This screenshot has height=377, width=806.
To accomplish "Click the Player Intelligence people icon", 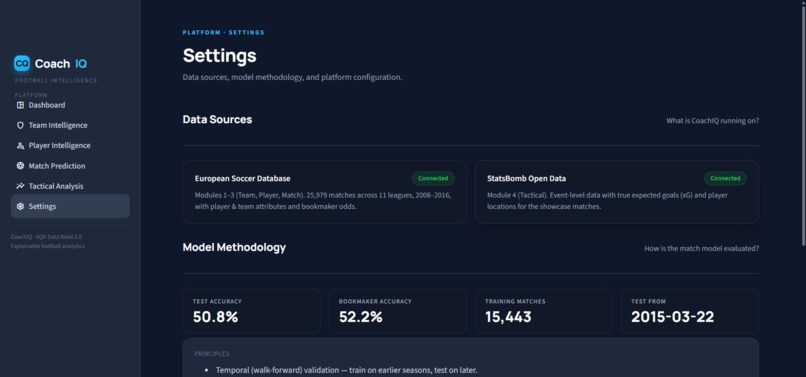I will pos(21,146).
